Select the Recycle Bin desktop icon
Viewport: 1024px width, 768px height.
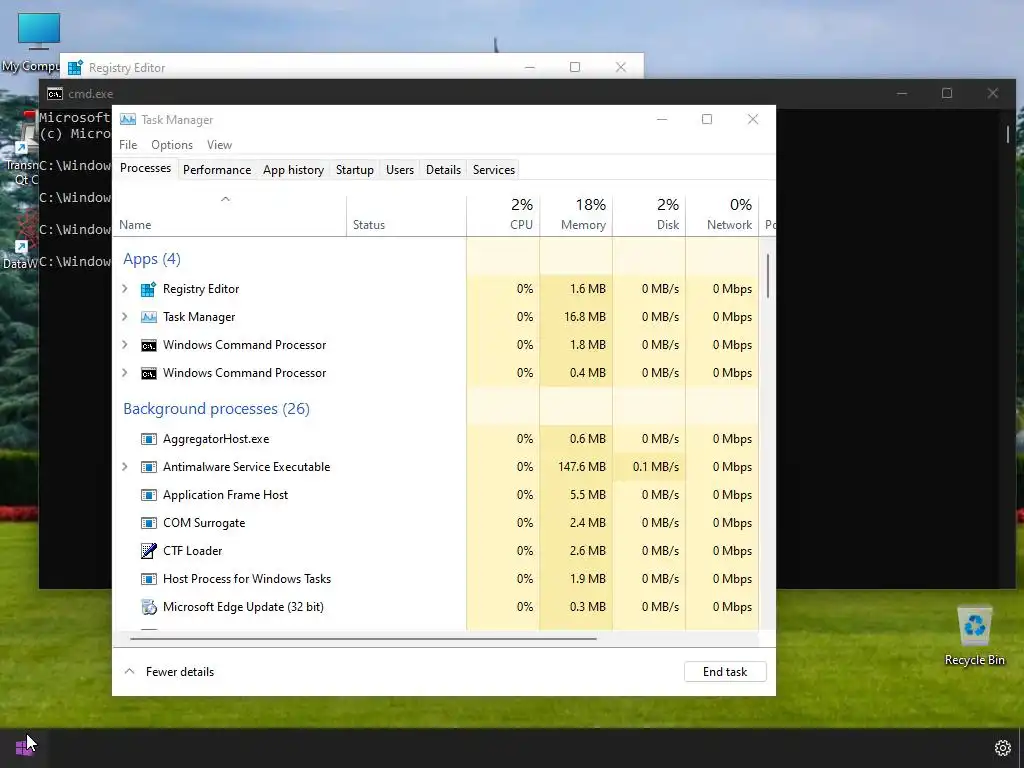[974, 635]
